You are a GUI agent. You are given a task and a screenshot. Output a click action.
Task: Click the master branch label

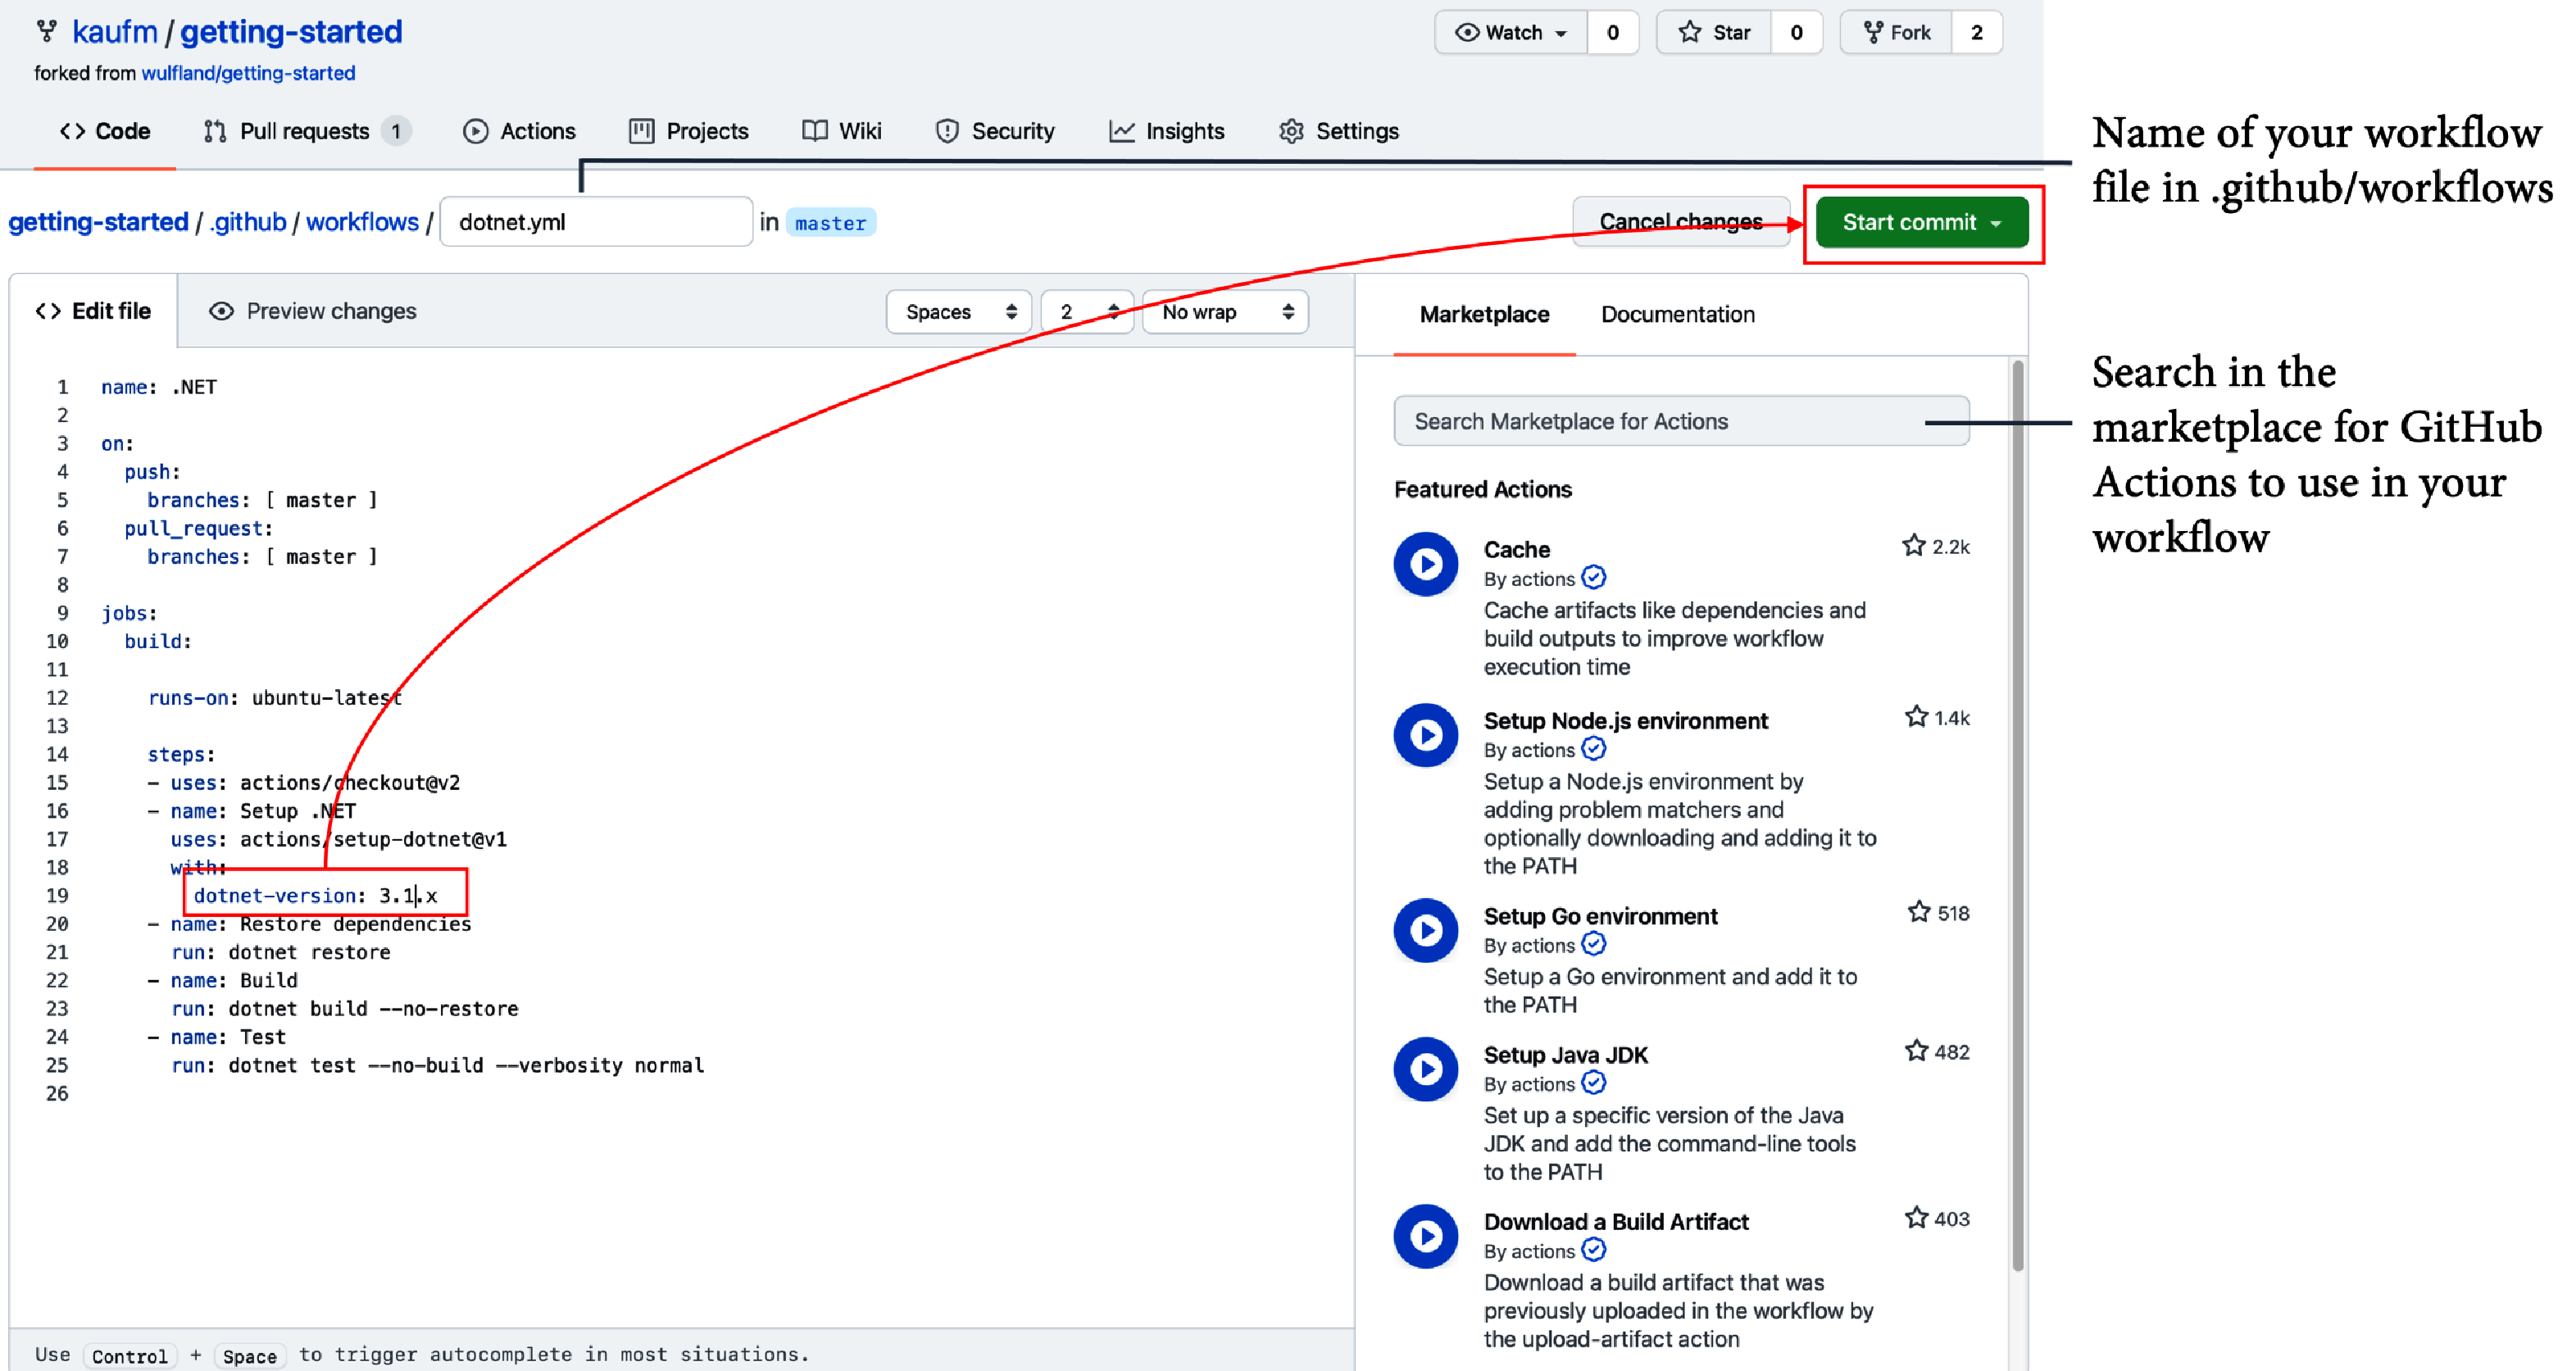831,223
